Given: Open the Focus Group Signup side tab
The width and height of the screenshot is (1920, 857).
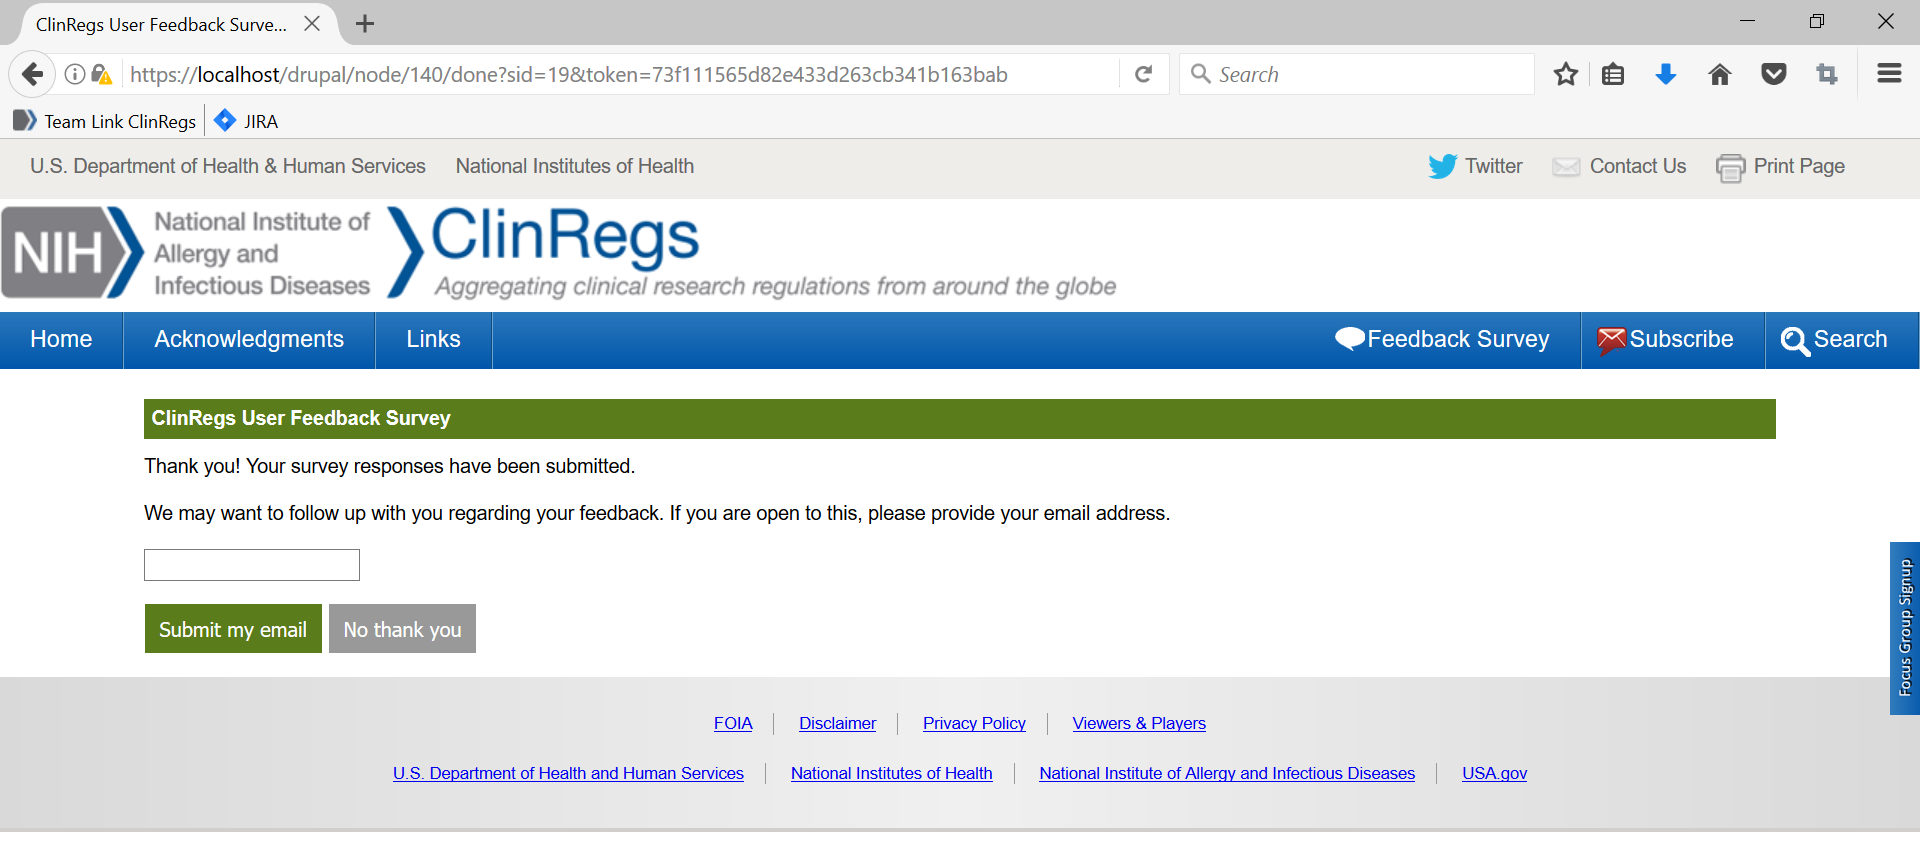Looking at the screenshot, I should (1905, 628).
